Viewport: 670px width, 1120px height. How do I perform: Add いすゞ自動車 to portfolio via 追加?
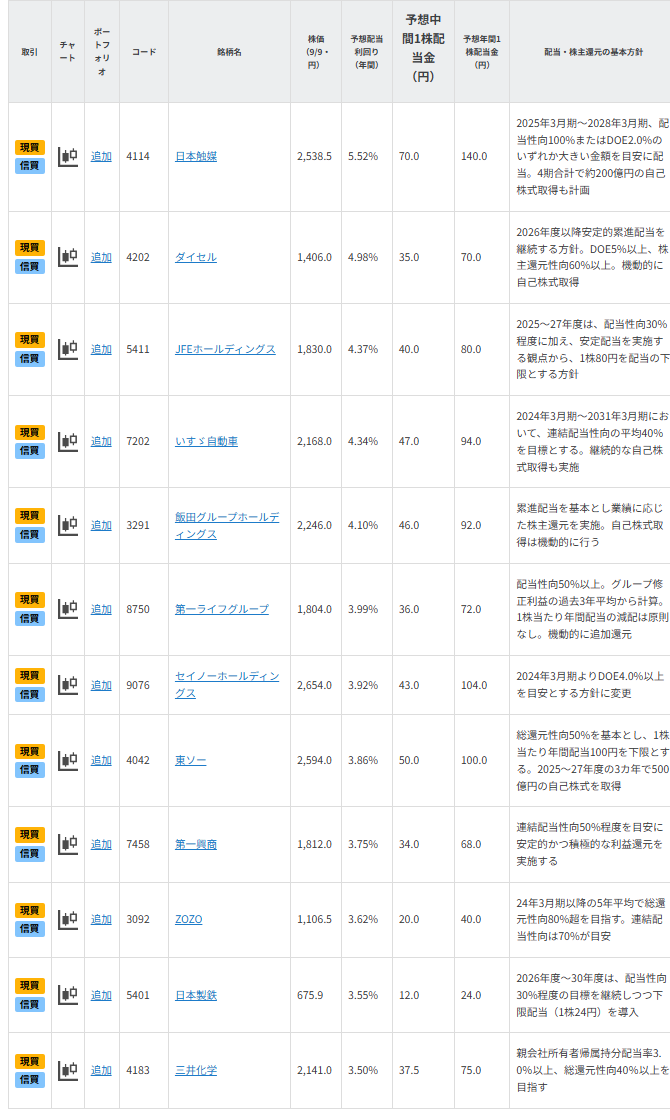[x=101, y=441]
